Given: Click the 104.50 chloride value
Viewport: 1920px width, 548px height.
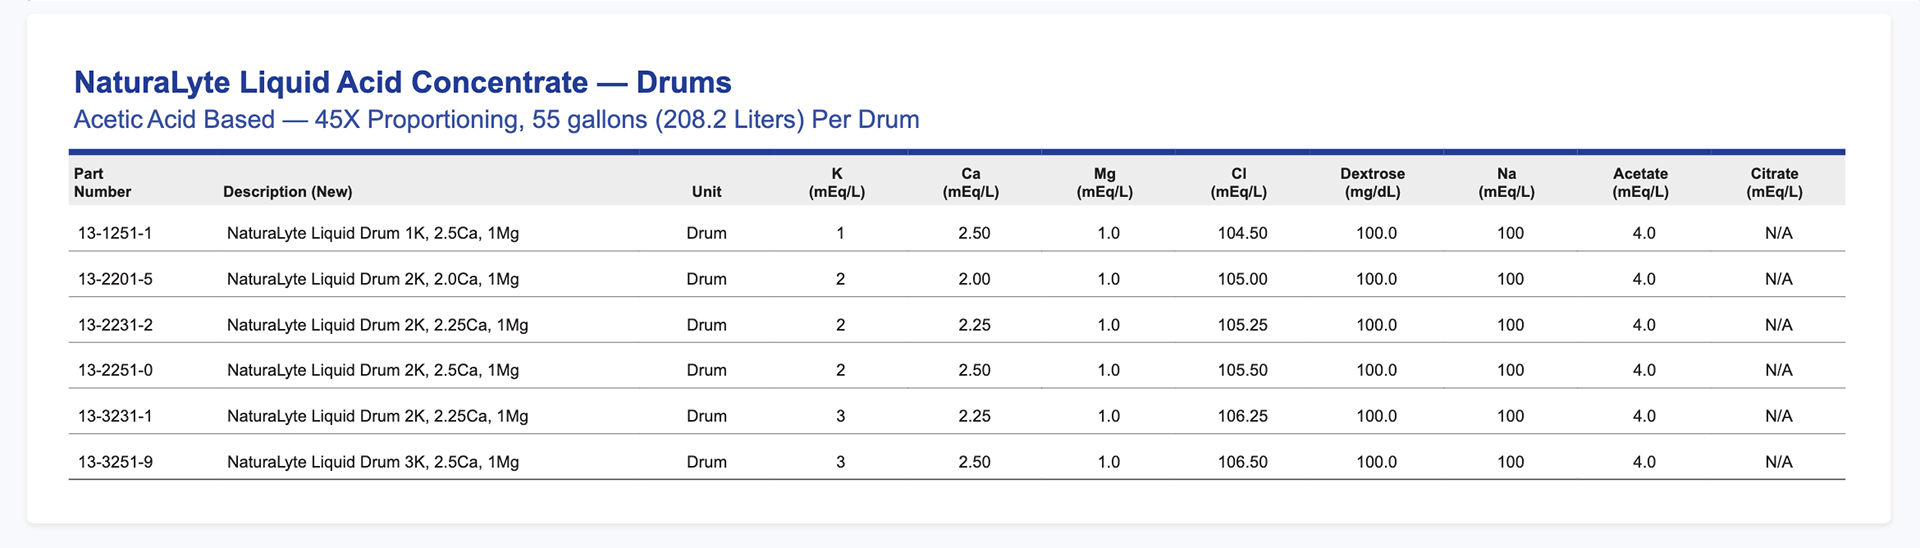Looking at the screenshot, I should pyautogui.click(x=1242, y=233).
